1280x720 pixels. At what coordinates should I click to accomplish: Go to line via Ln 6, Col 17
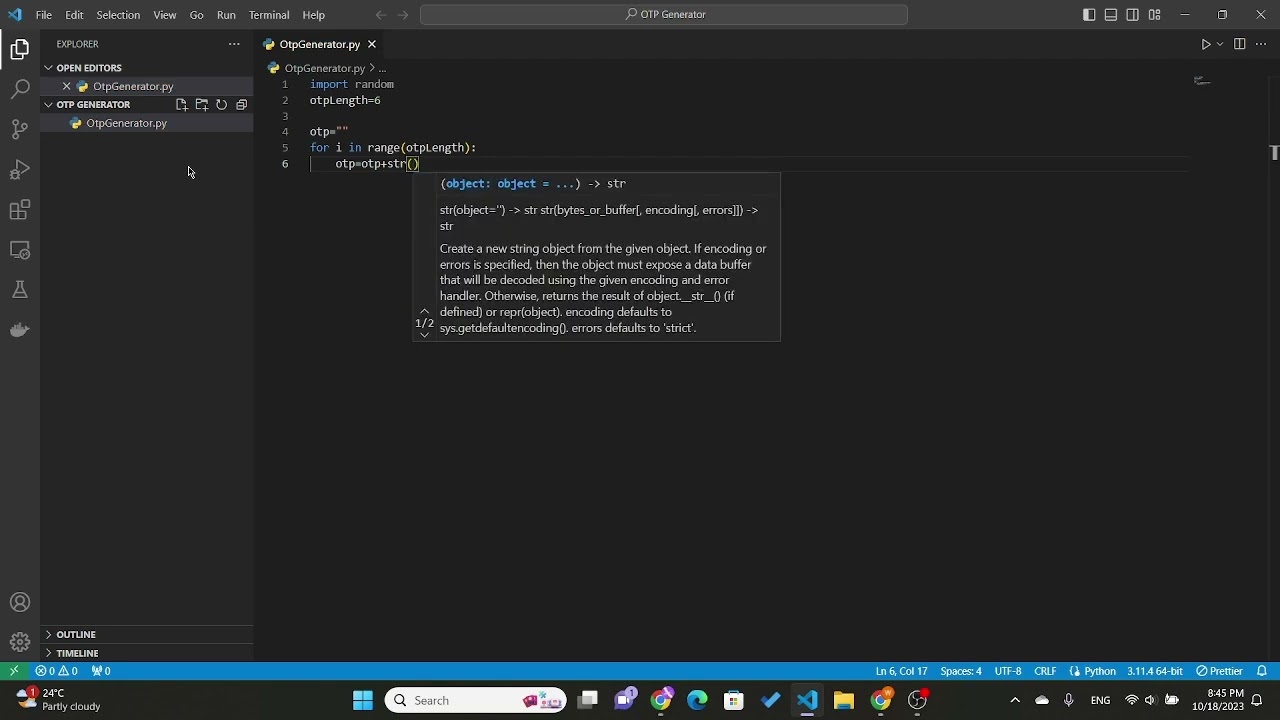click(901, 671)
